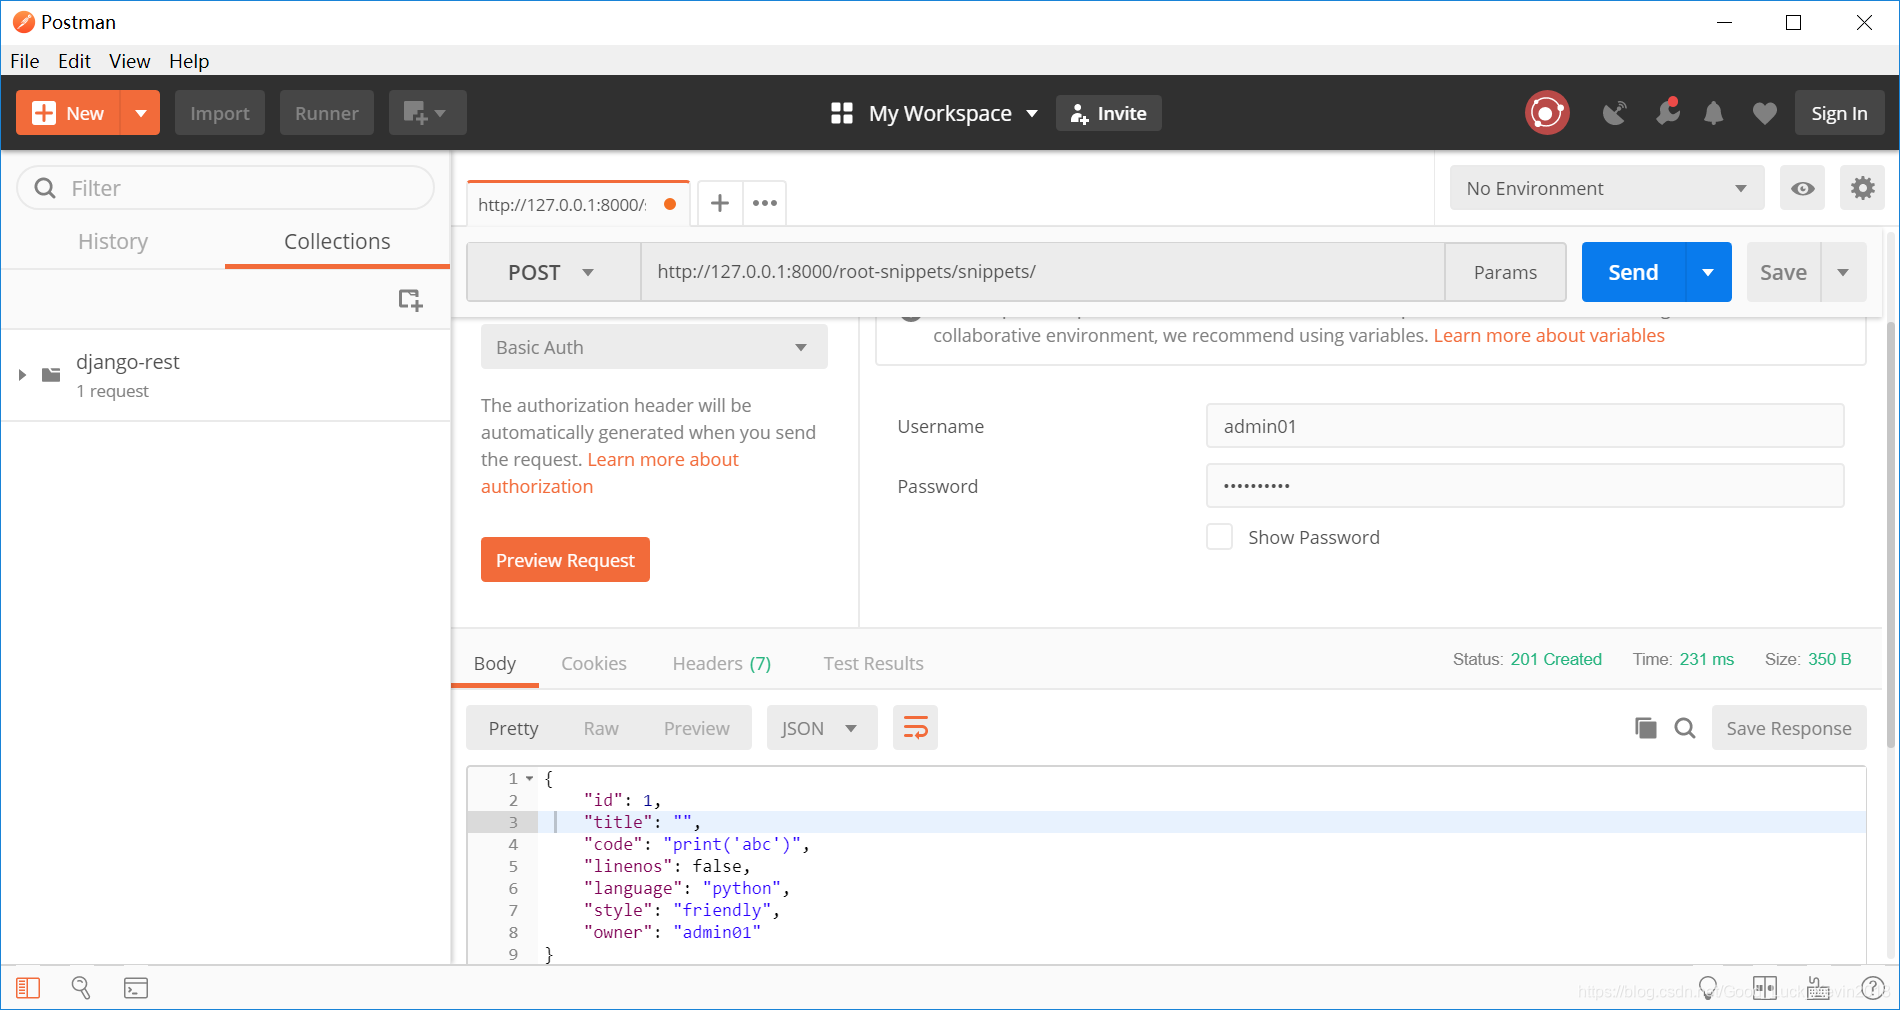The width and height of the screenshot is (1900, 1010).
Task: Open the Help menu
Action: 189,61
